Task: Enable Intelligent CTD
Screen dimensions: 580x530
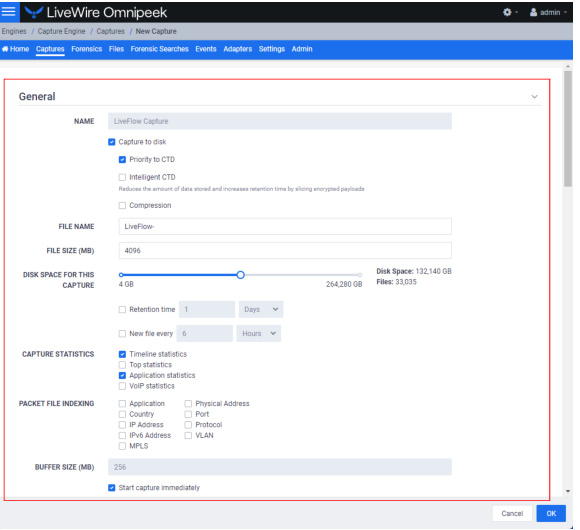Action: point(122,178)
